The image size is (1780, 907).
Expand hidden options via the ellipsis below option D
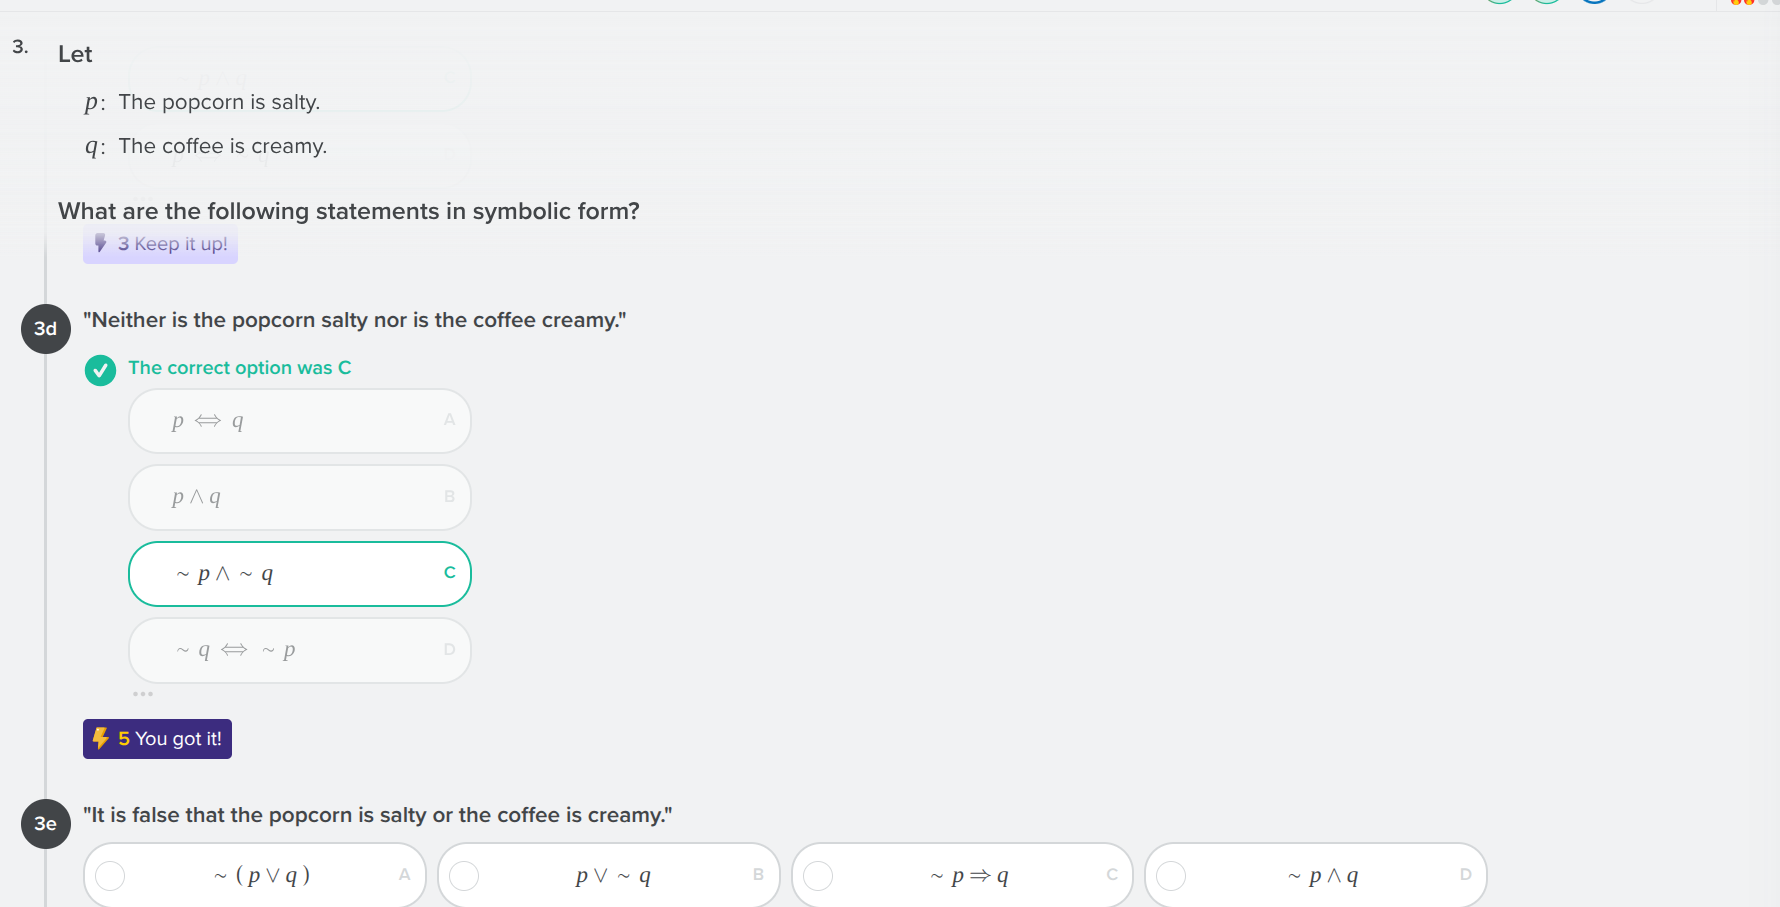143,693
